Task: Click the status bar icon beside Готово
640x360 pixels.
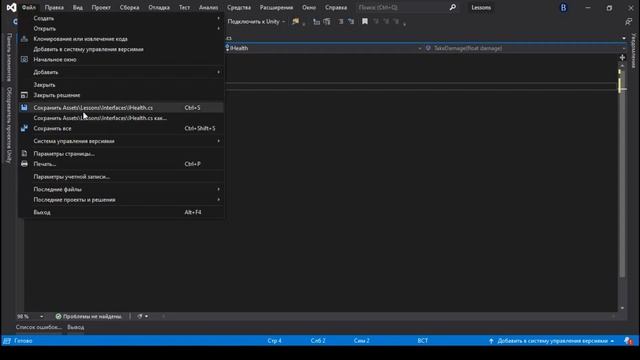Action: 7,341
